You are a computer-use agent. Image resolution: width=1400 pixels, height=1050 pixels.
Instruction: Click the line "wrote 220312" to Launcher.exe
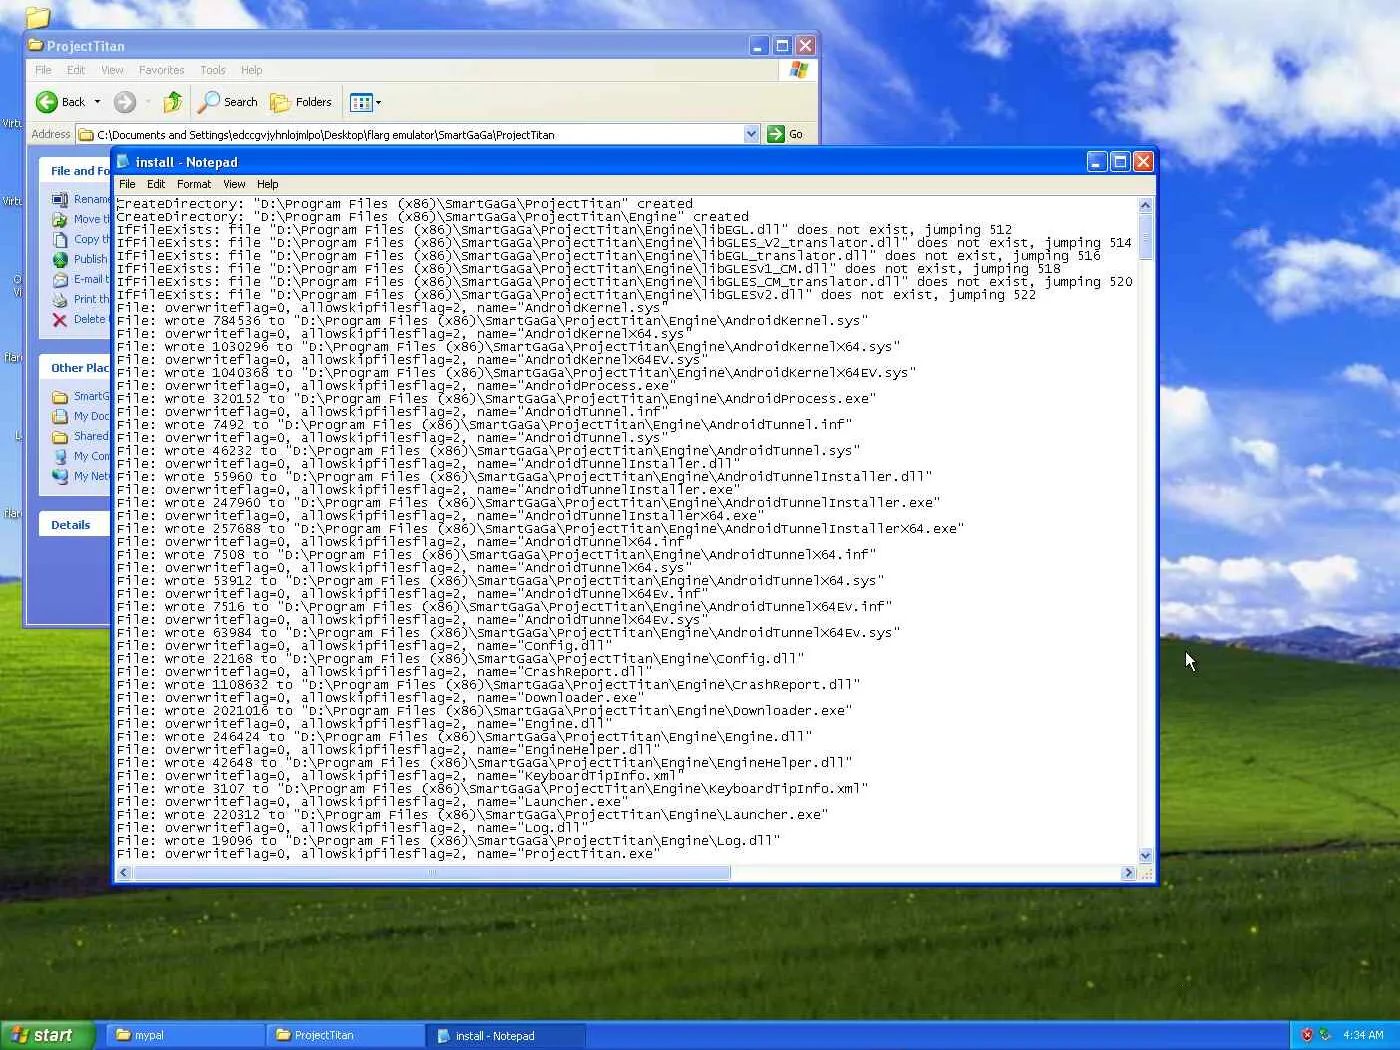[472, 815]
